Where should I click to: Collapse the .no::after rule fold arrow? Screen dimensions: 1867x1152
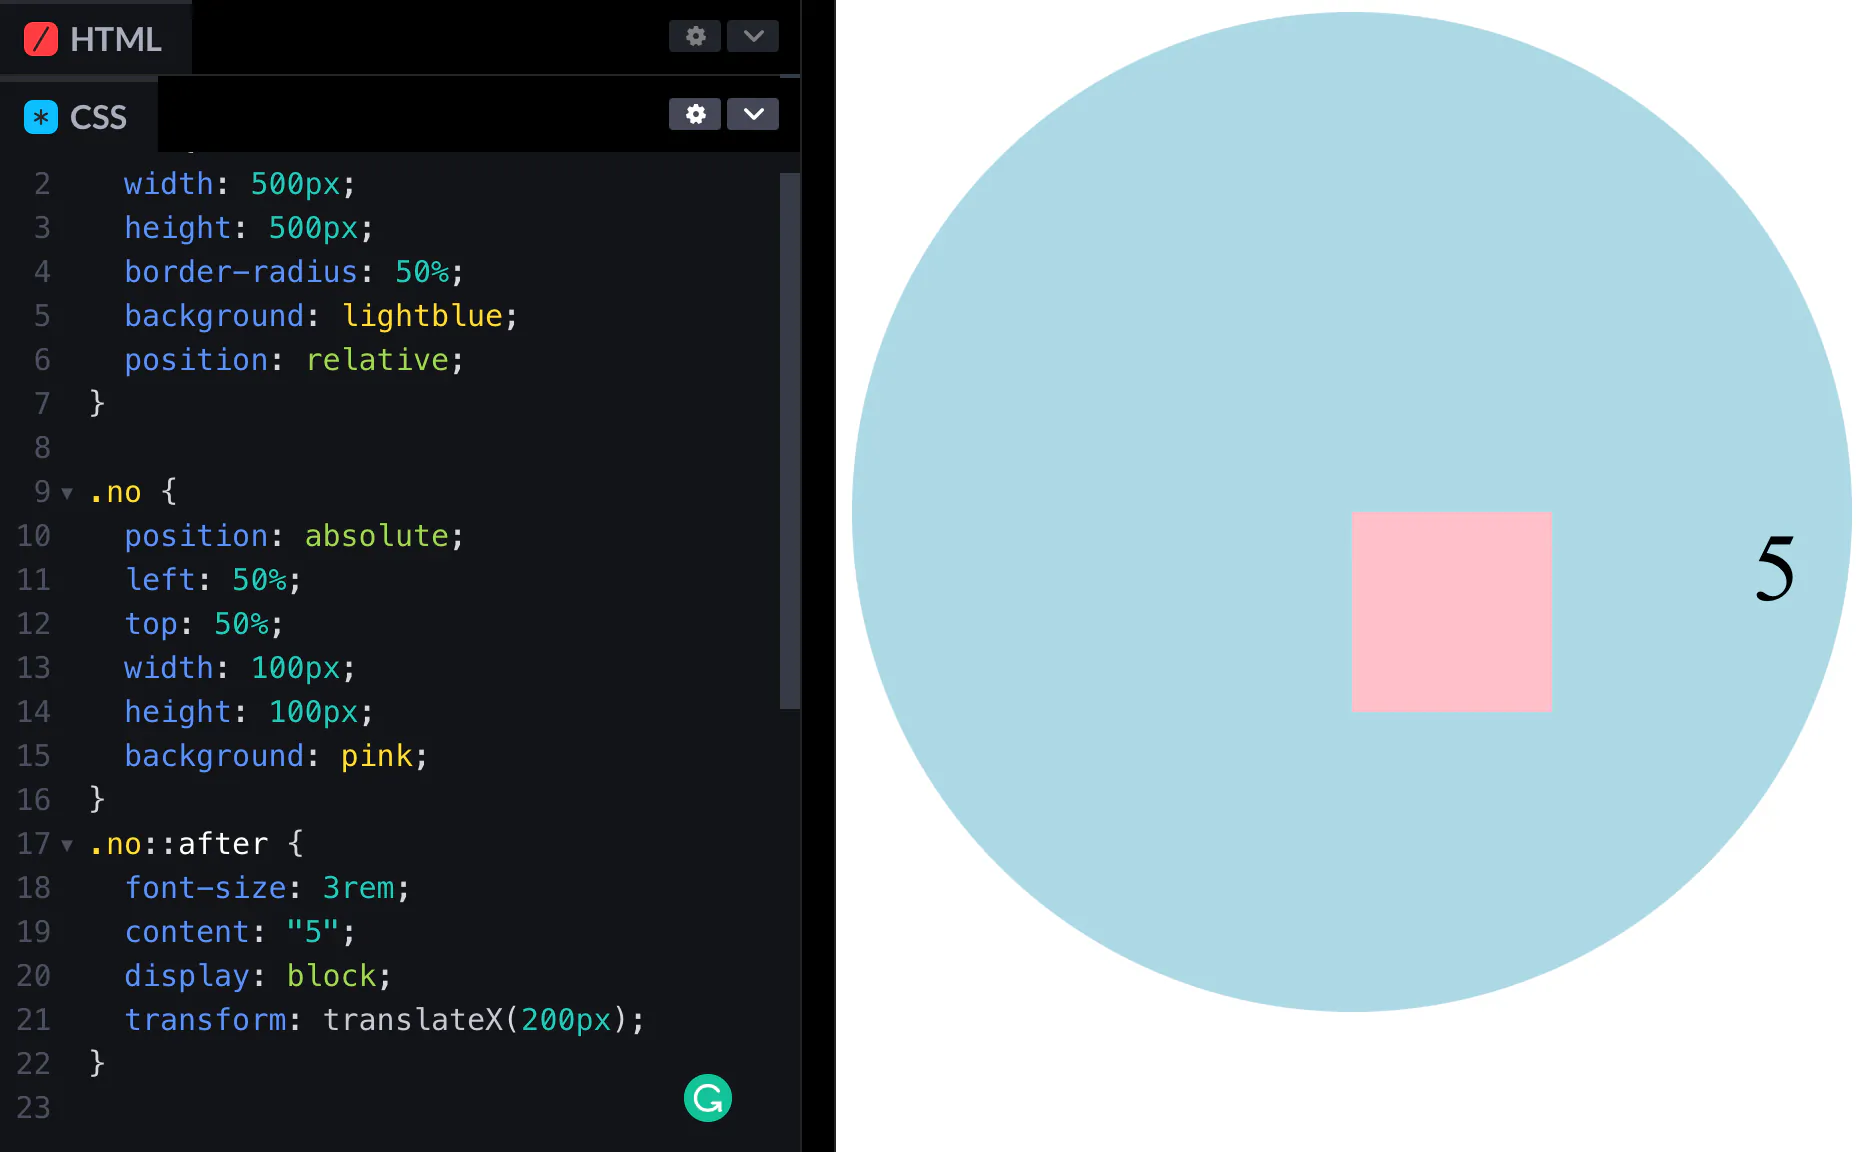pyautogui.click(x=67, y=845)
